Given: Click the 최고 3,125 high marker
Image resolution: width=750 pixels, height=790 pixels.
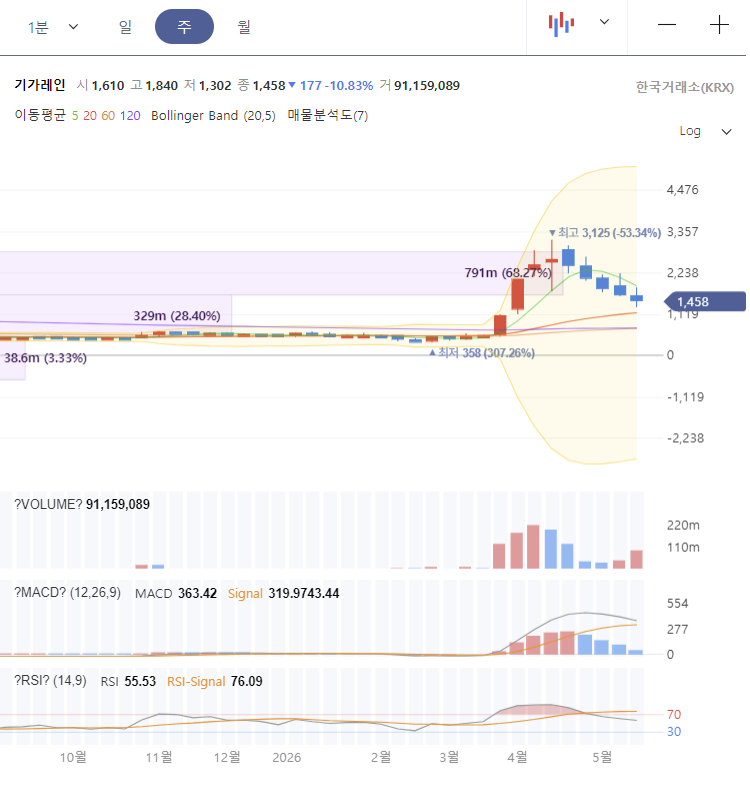Looking at the screenshot, I should 605,233.
